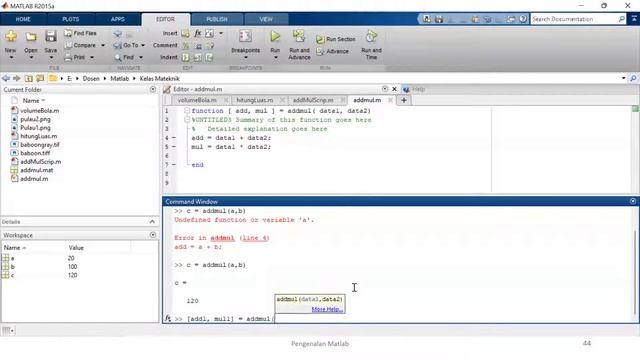Click the Help question mark icon
This screenshot has height=360, width=640.
click(x=523, y=19)
